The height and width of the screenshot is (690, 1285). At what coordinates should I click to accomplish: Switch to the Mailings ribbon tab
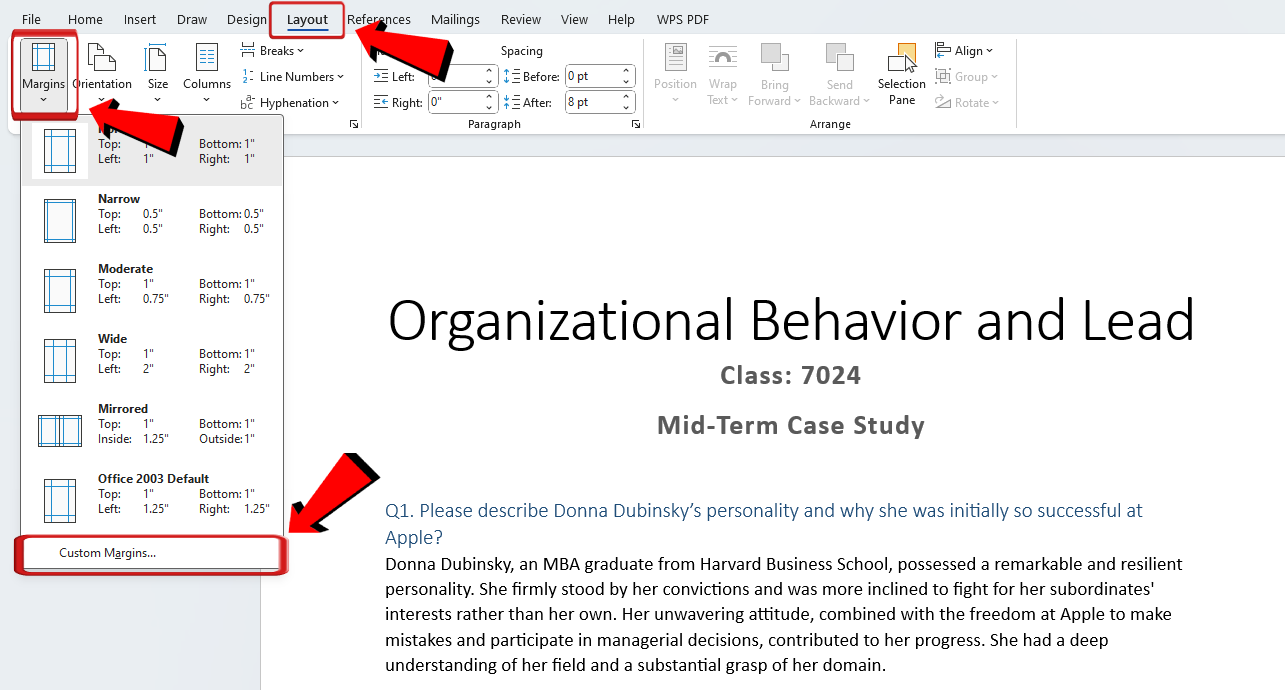click(x=455, y=19)
